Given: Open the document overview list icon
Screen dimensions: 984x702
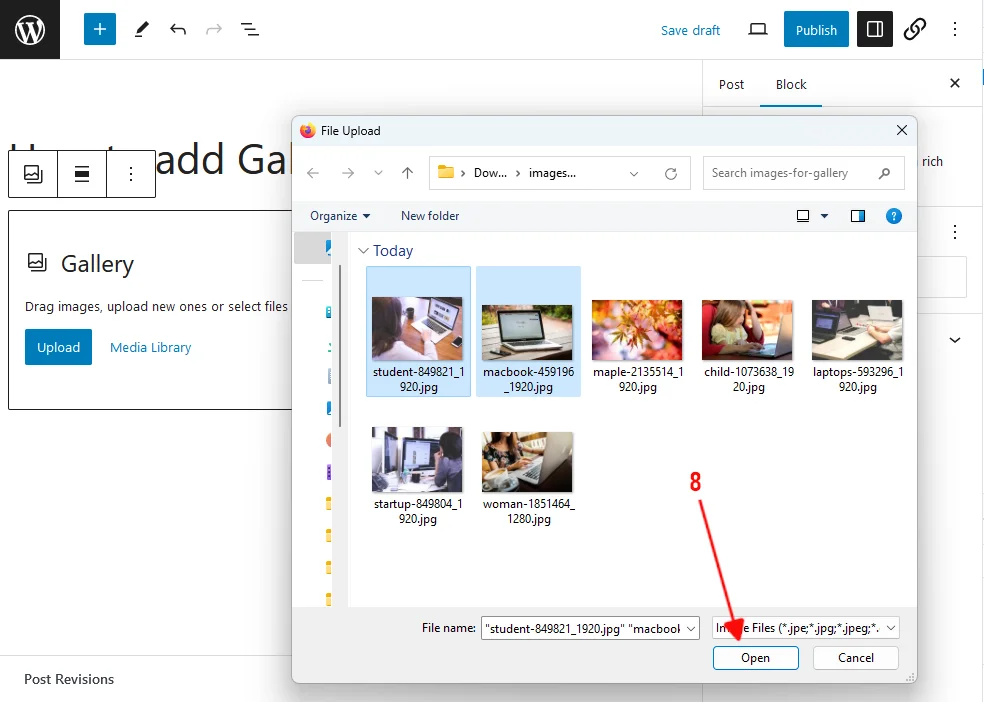Looking at the screenshot, I should point(250,30).
